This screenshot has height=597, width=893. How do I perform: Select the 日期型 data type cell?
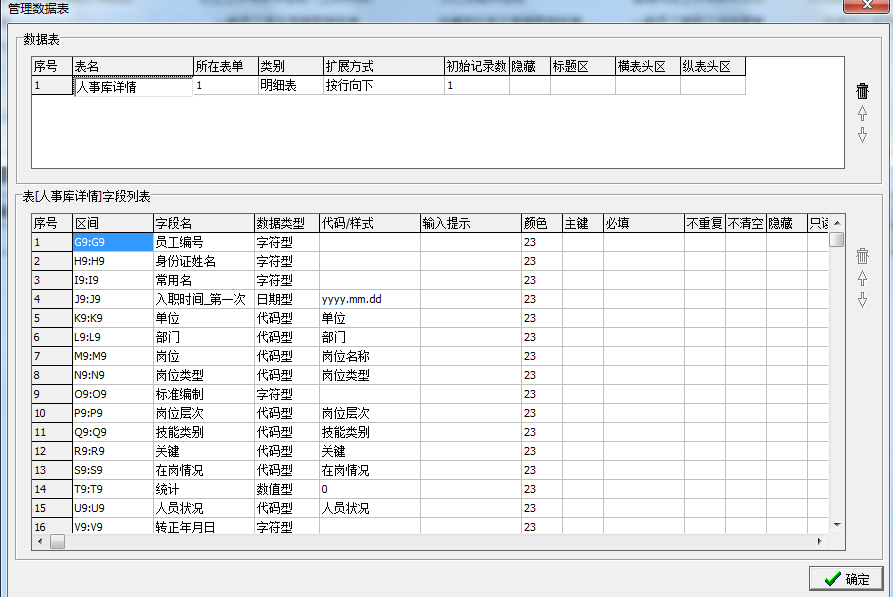pyautogui.click(x=286, y=299)
